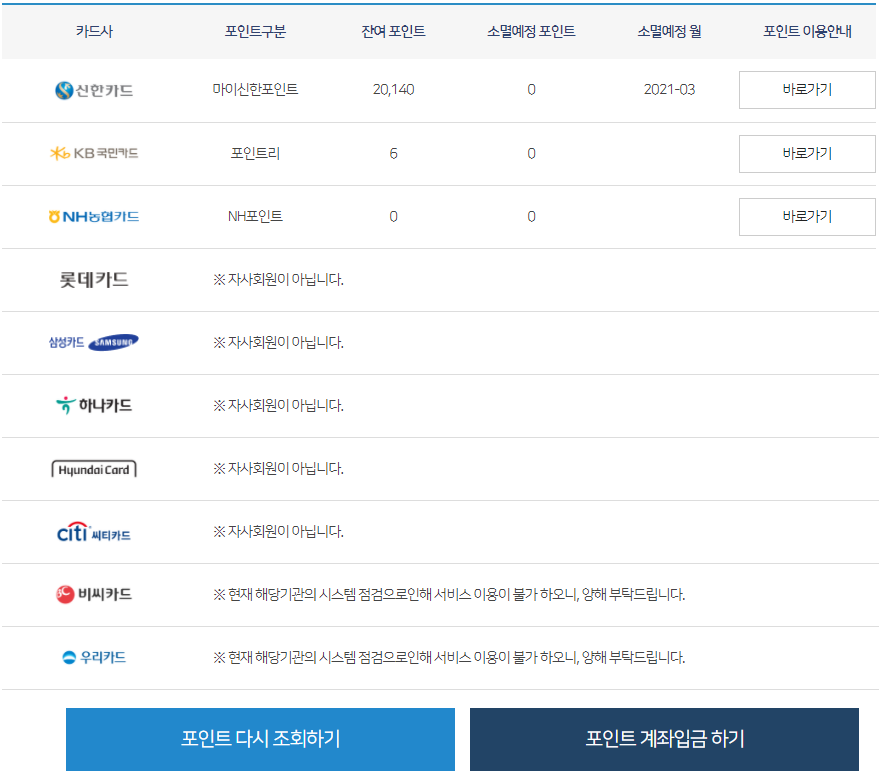Click the citi 씨티카드 logo
879x777 pixels.
(x=94, y=532)
